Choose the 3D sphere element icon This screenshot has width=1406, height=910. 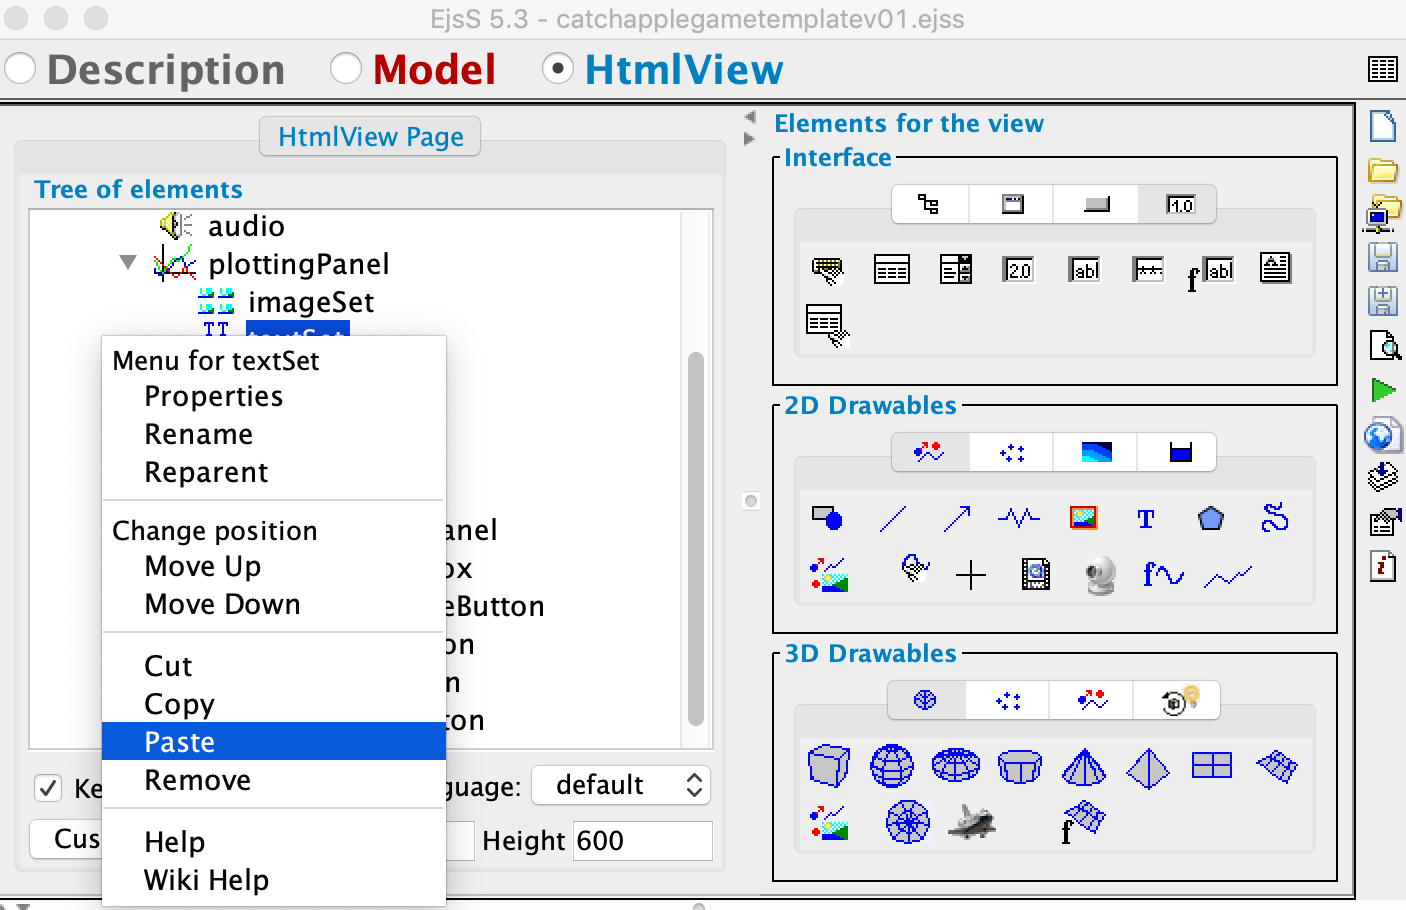pyautogui.click(x=892, y=767)
